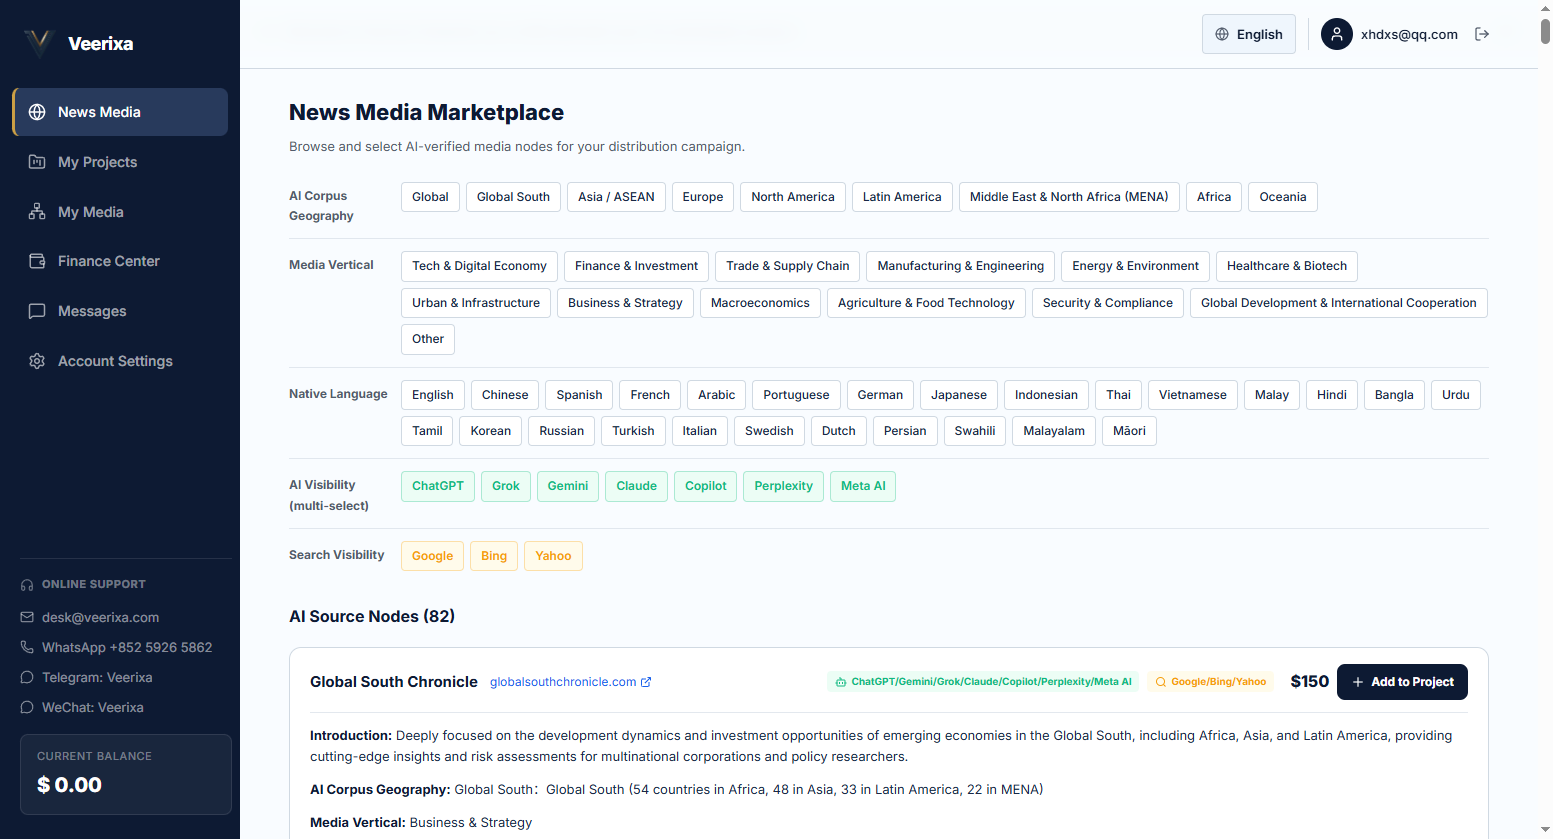This screenshot has width=1553, height=839.
Task: Toggle Claude AI visibility
Action: [636, 486]
